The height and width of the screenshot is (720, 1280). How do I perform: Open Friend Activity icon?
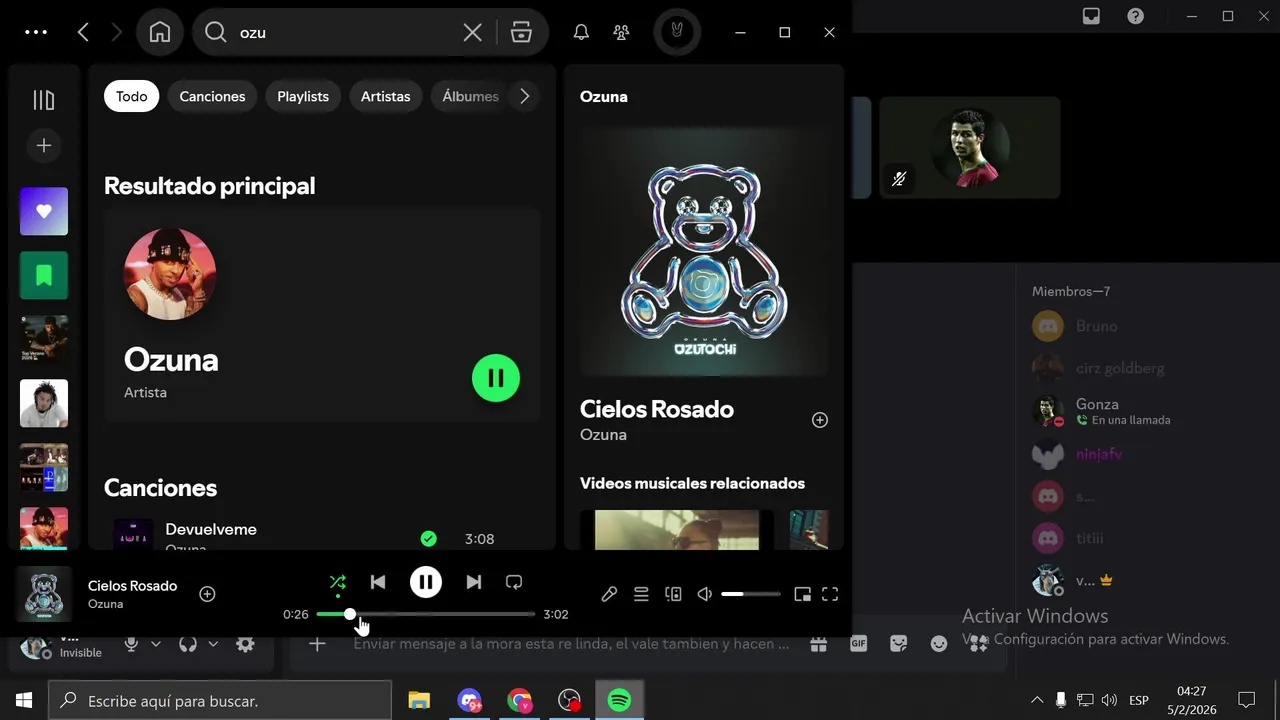point(621,32)
